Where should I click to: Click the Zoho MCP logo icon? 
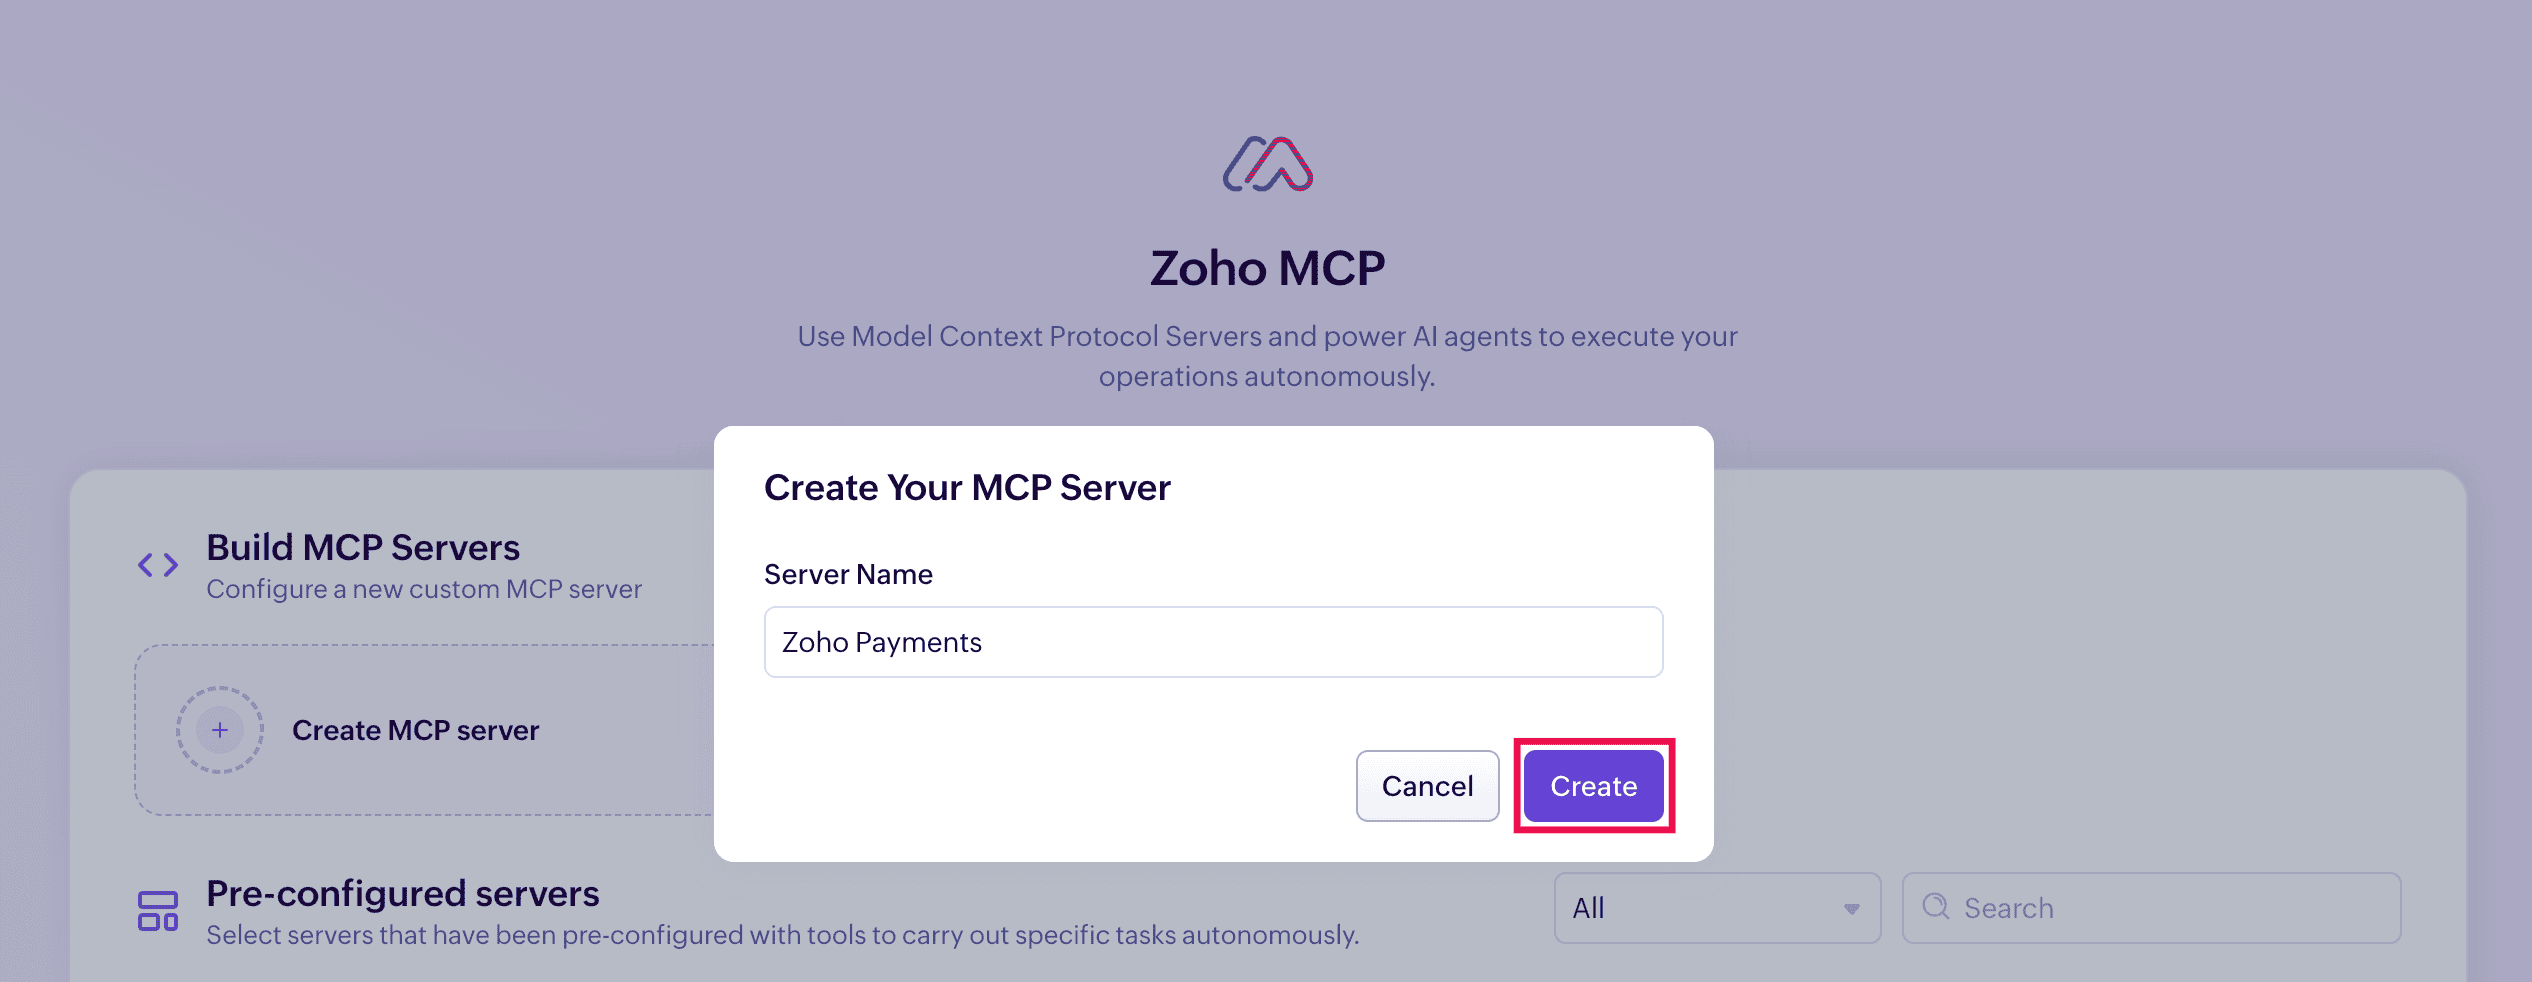pos(1267,165)
